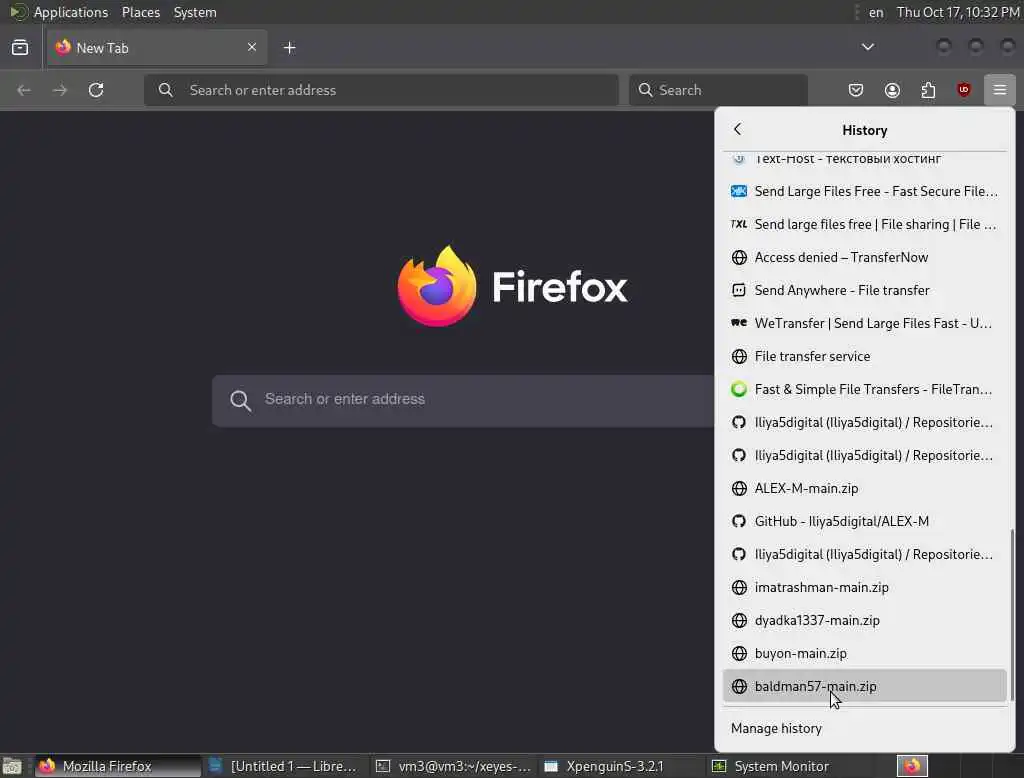
Task: Go back from the History panel
Action: coord(737,129)
